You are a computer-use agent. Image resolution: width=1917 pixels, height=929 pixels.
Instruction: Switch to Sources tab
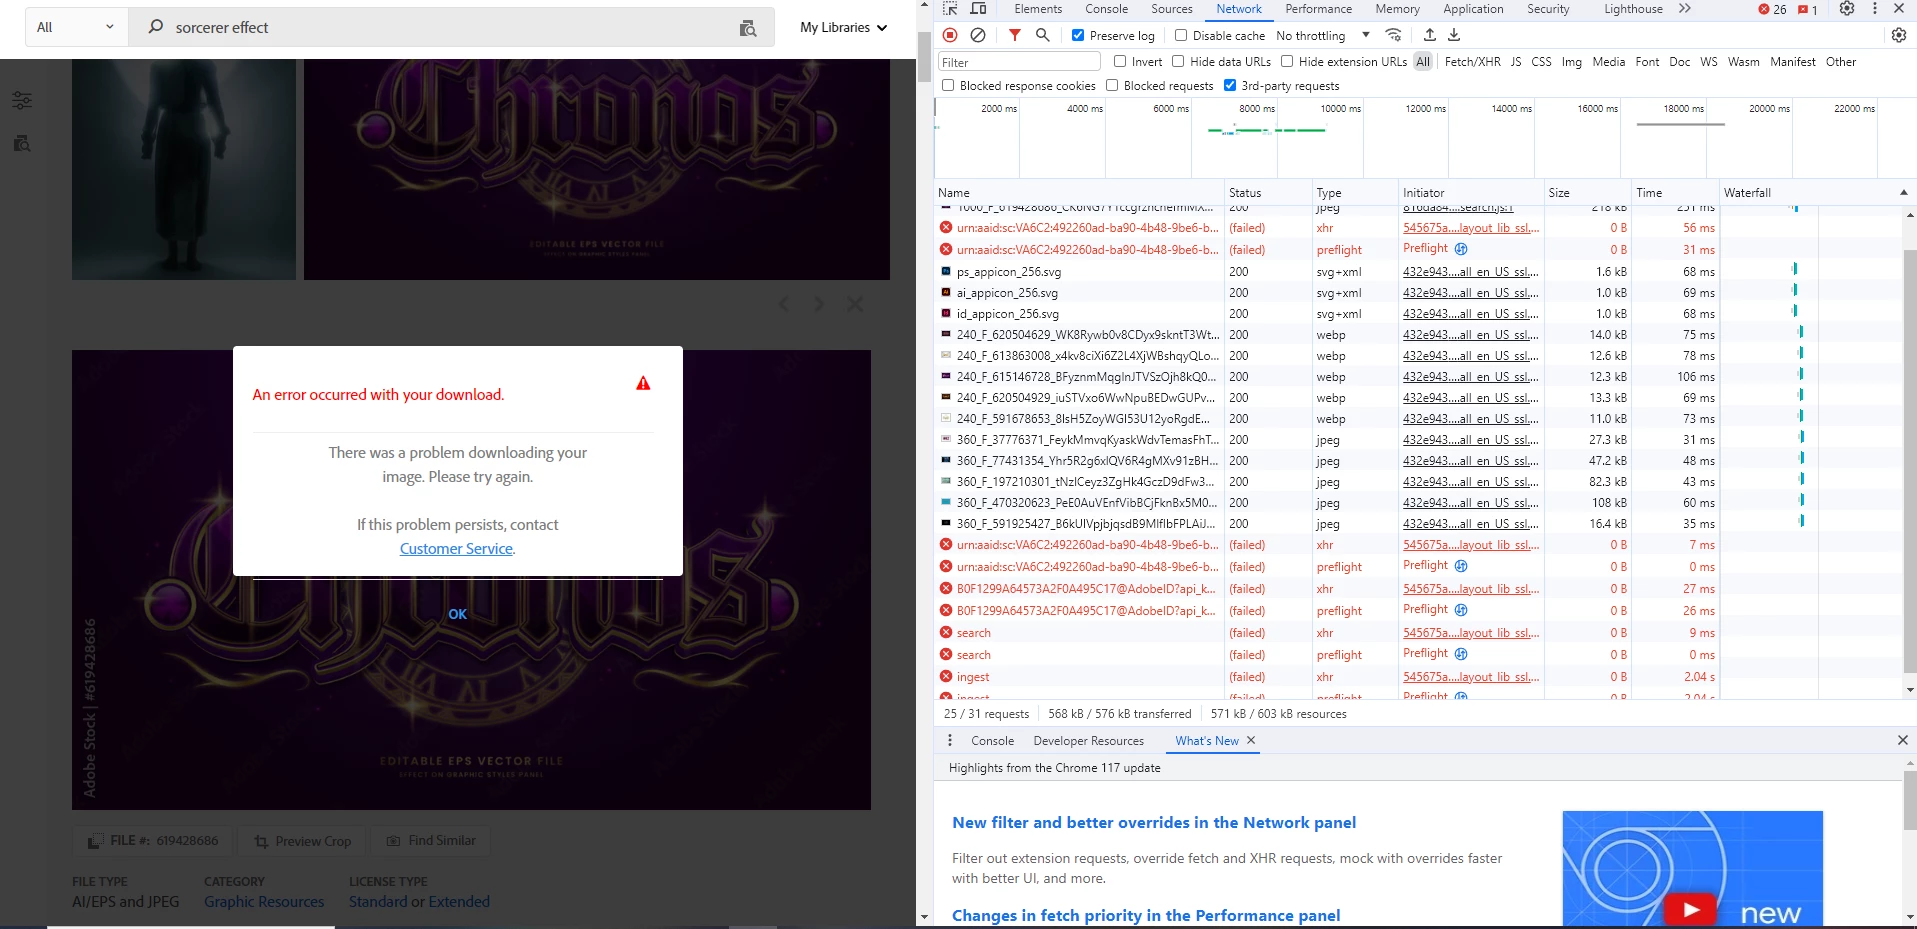click(1171, 9)
